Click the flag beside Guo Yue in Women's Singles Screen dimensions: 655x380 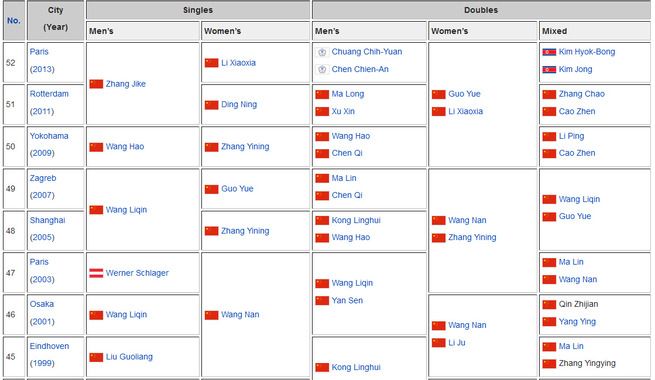coord(211,189)
